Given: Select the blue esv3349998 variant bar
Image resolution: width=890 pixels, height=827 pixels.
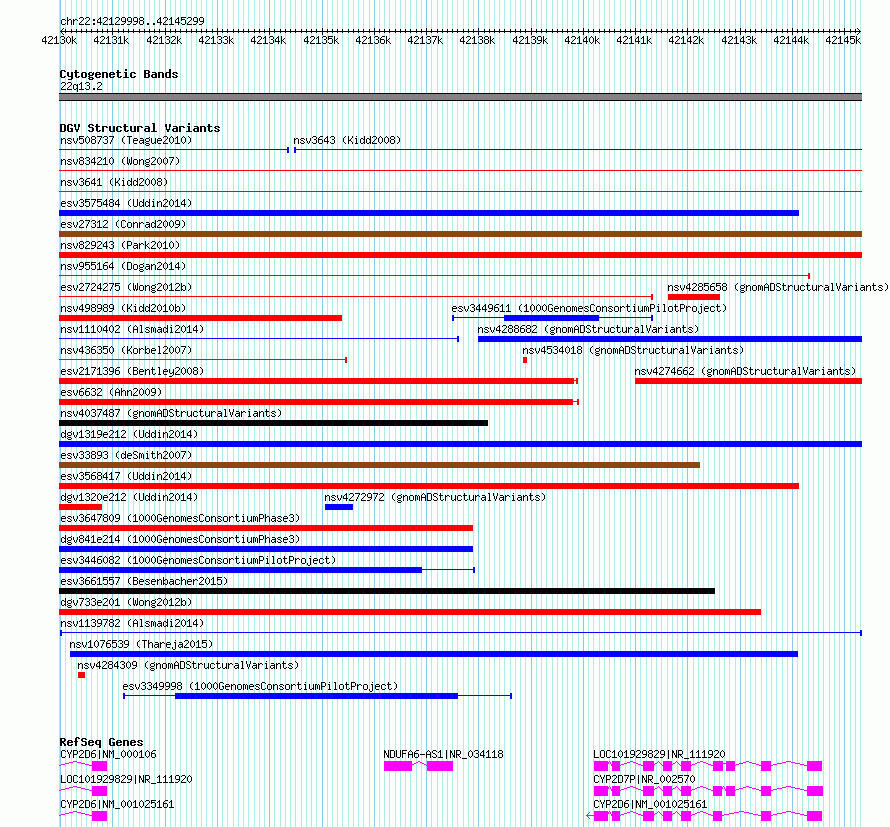Looking at the screenshot, I should tap(316, 696).
